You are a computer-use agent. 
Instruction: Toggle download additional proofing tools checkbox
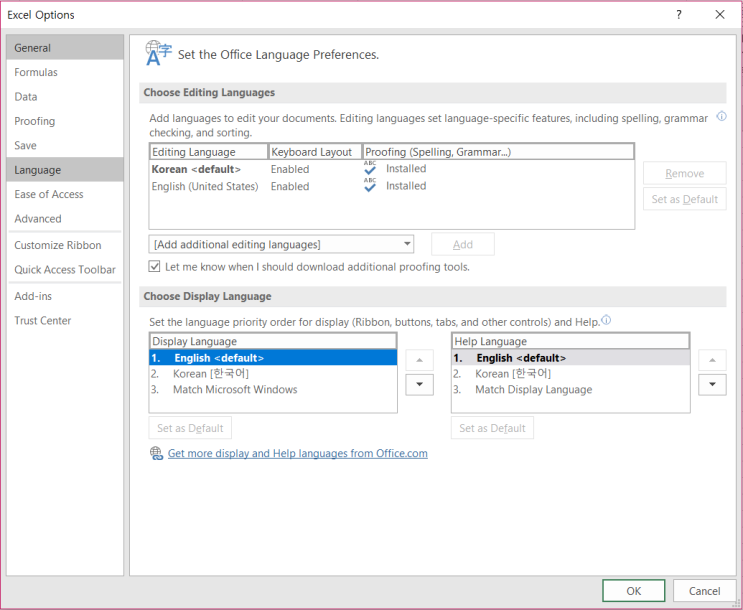coord(155,267)
